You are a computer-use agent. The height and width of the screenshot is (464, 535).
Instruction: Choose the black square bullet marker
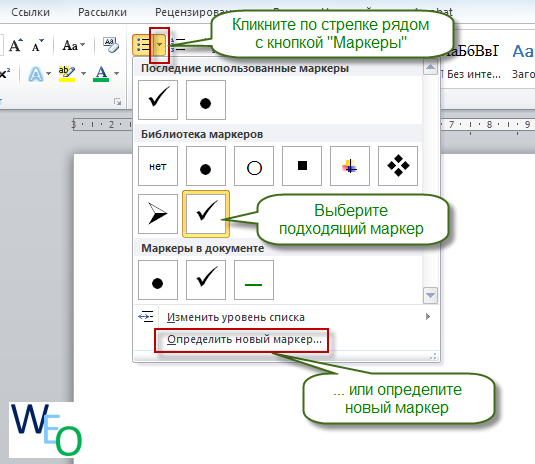click(x=302, y=166)
